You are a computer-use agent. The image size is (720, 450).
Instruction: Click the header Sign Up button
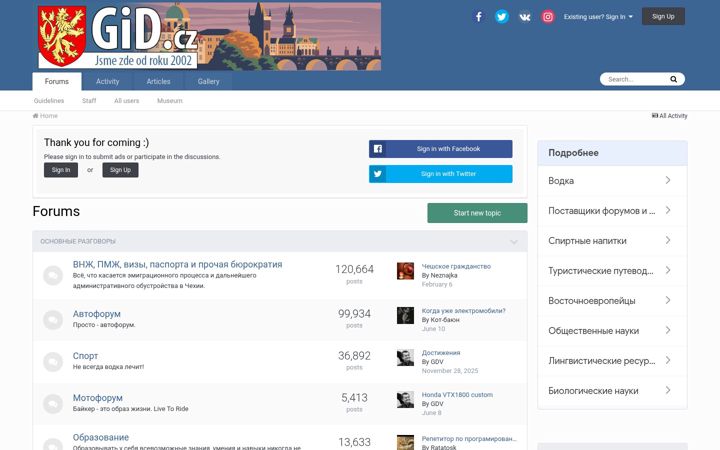(x=663, y=17)
